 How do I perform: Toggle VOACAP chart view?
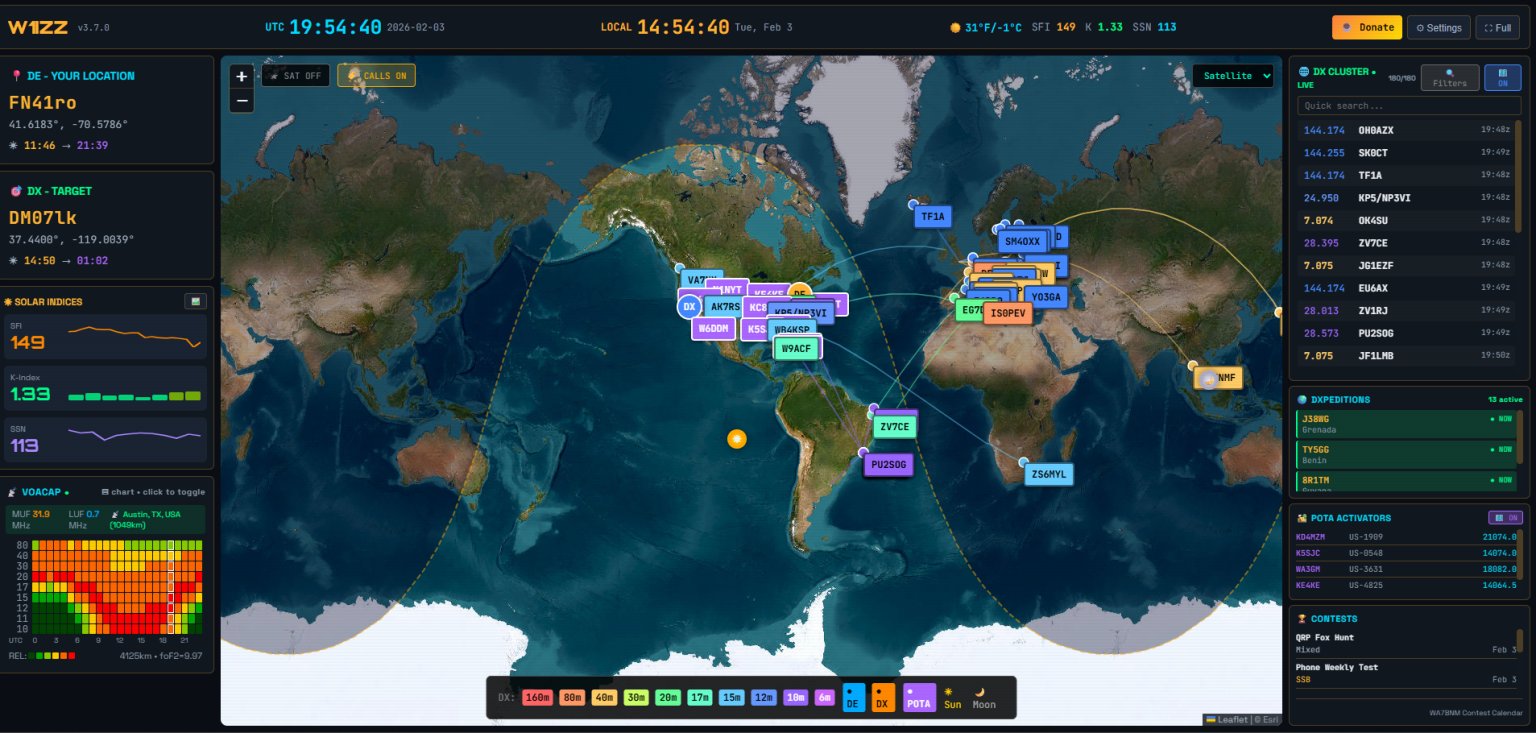151,492
